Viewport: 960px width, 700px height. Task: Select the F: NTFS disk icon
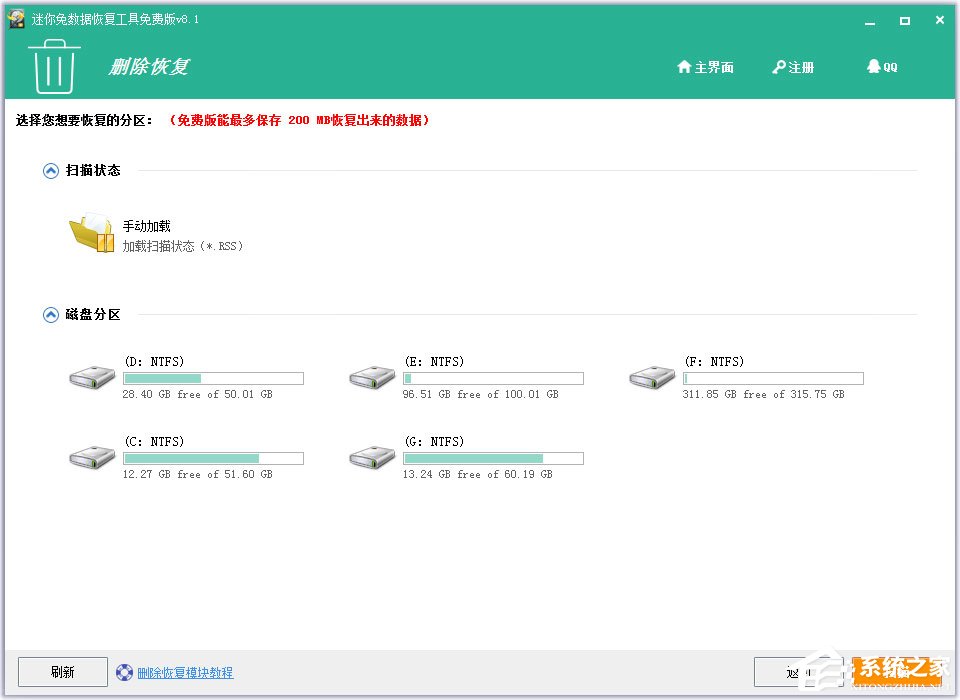(651, 377)
